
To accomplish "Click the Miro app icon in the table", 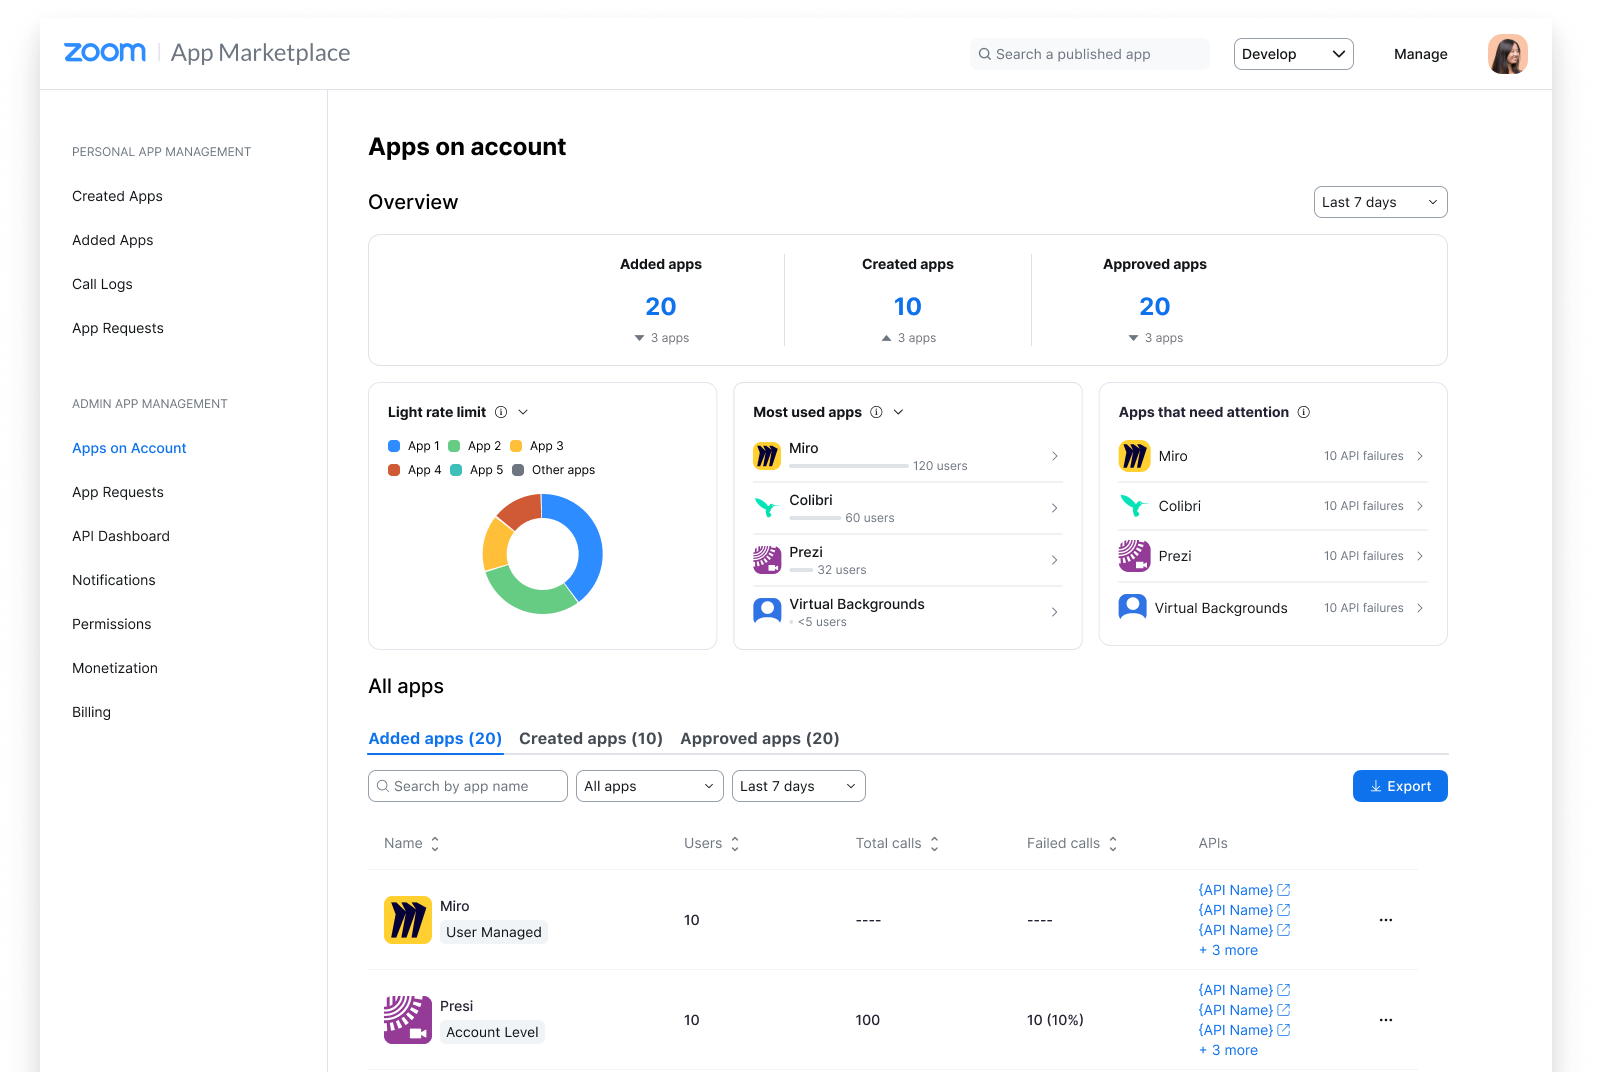I will coord(408,920).
